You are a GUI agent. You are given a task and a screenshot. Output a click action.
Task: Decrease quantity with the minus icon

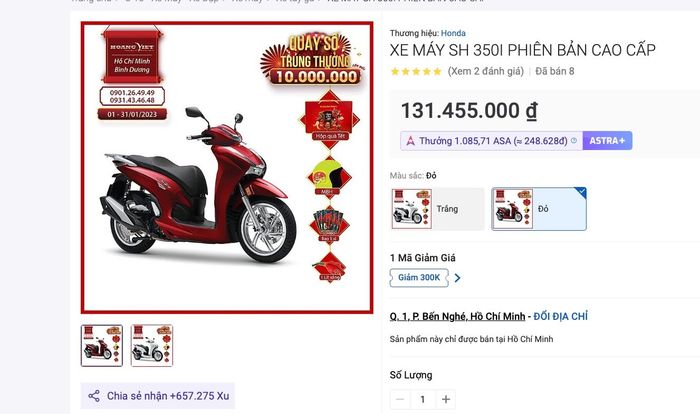click(x=400, y=399)
